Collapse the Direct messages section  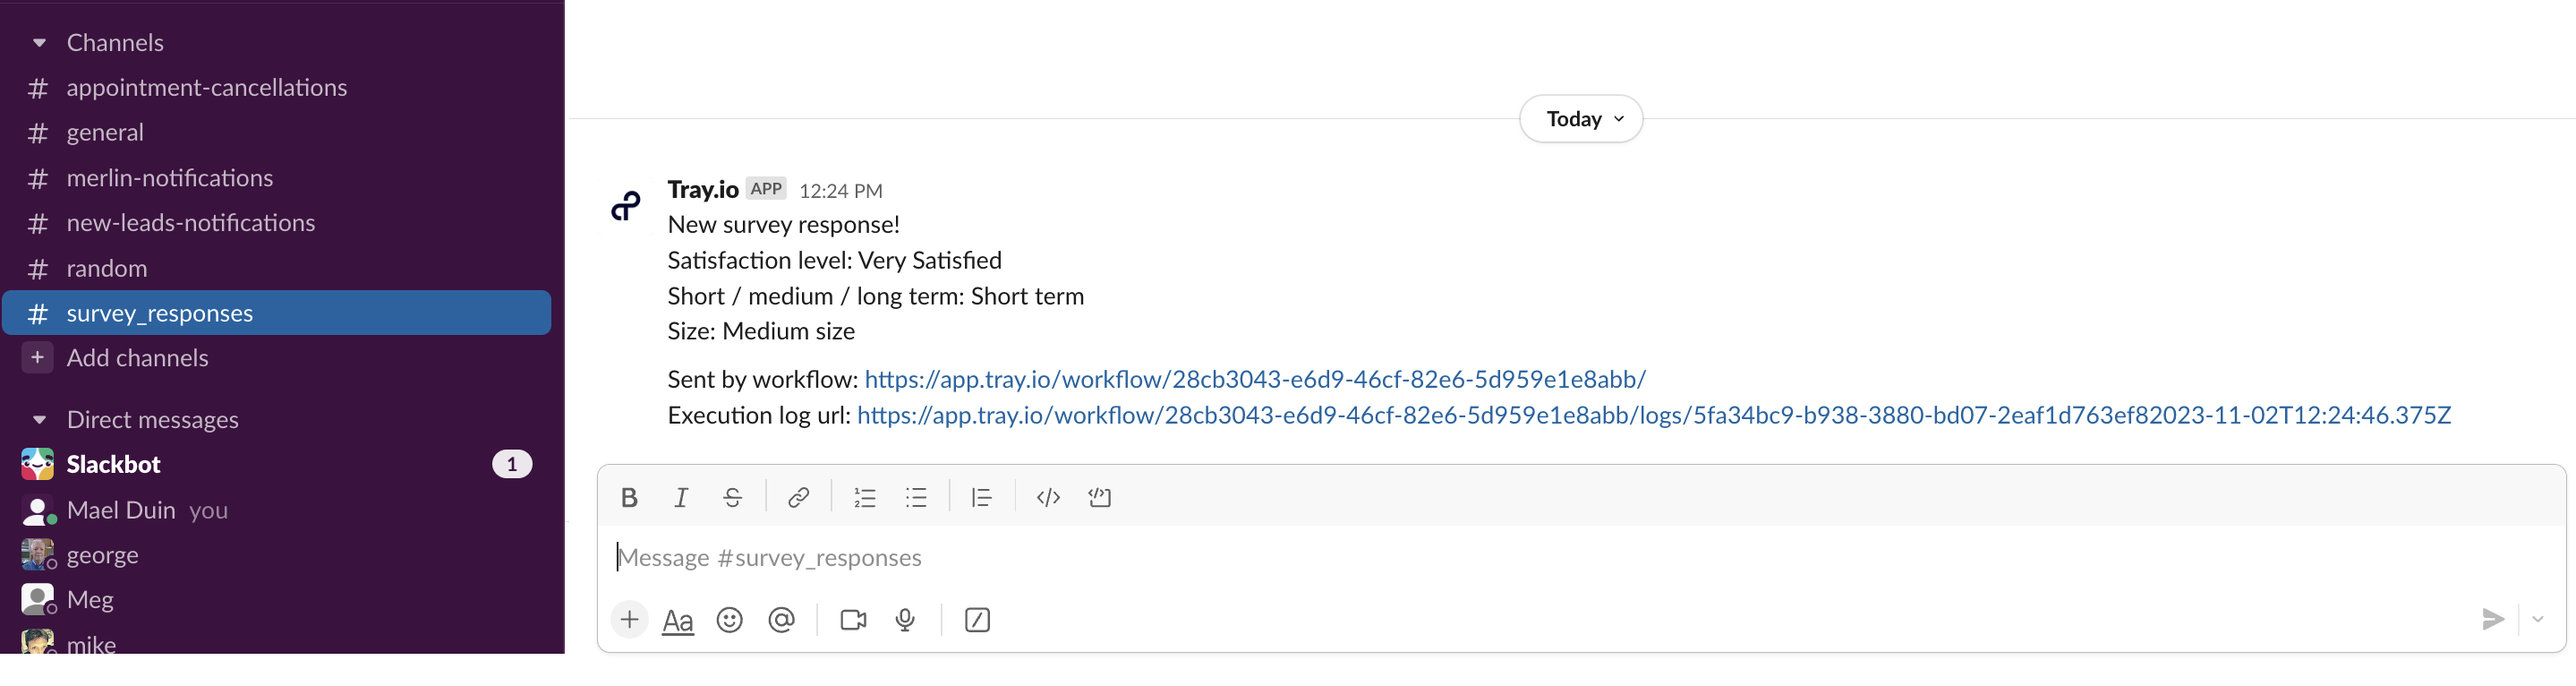39,419
